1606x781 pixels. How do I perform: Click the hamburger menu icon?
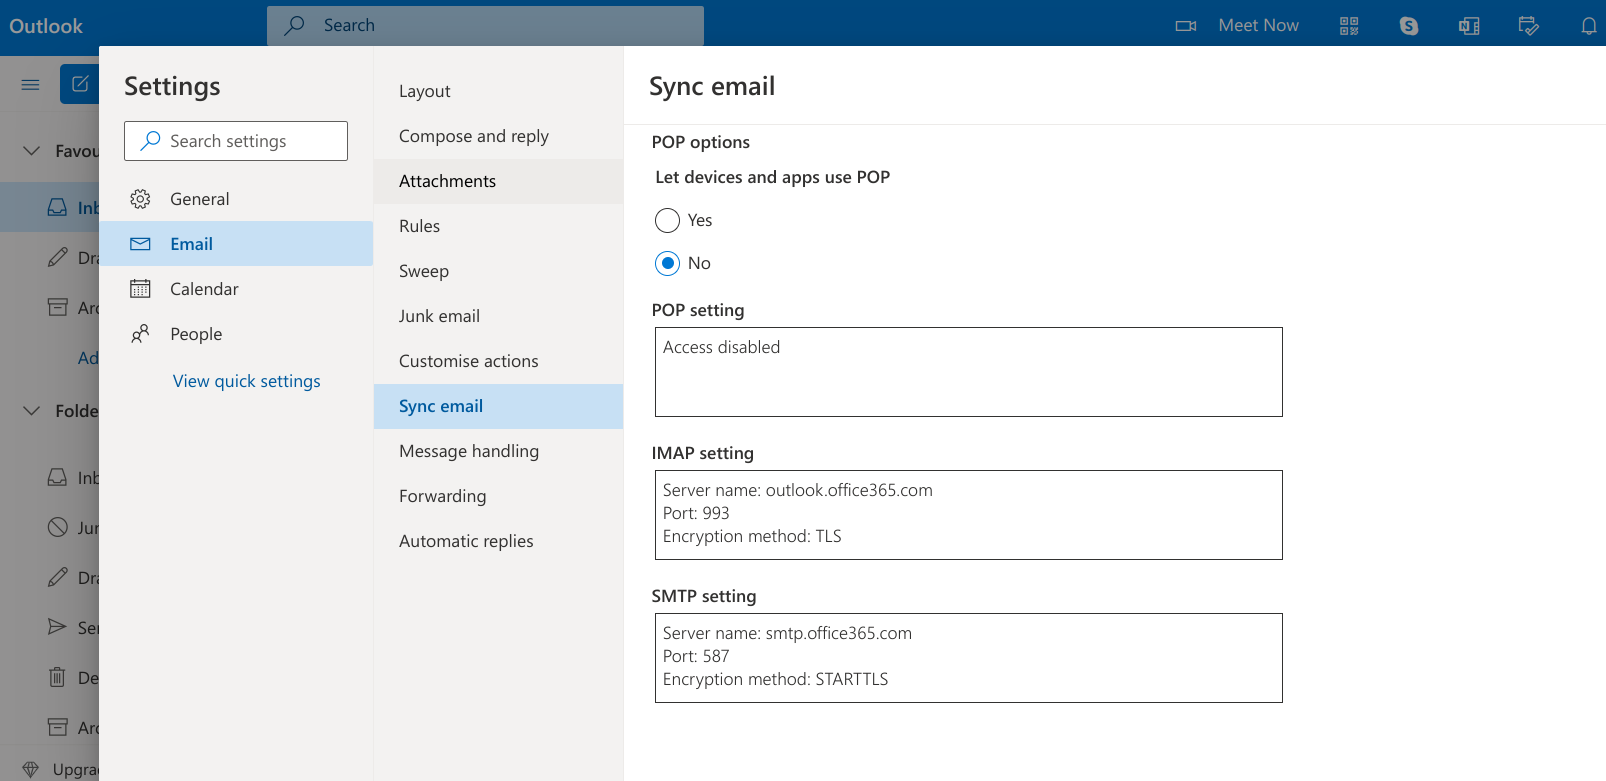coord(31,85)
